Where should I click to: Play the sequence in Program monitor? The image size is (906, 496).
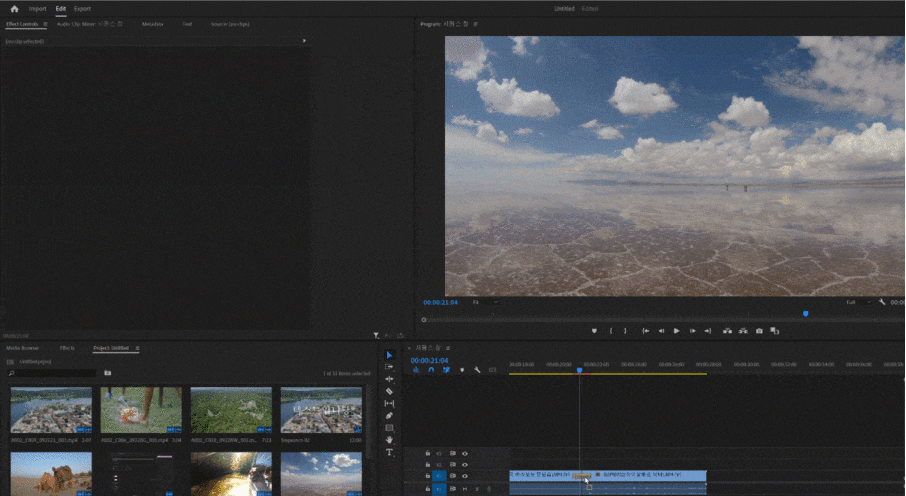(677, 331)
